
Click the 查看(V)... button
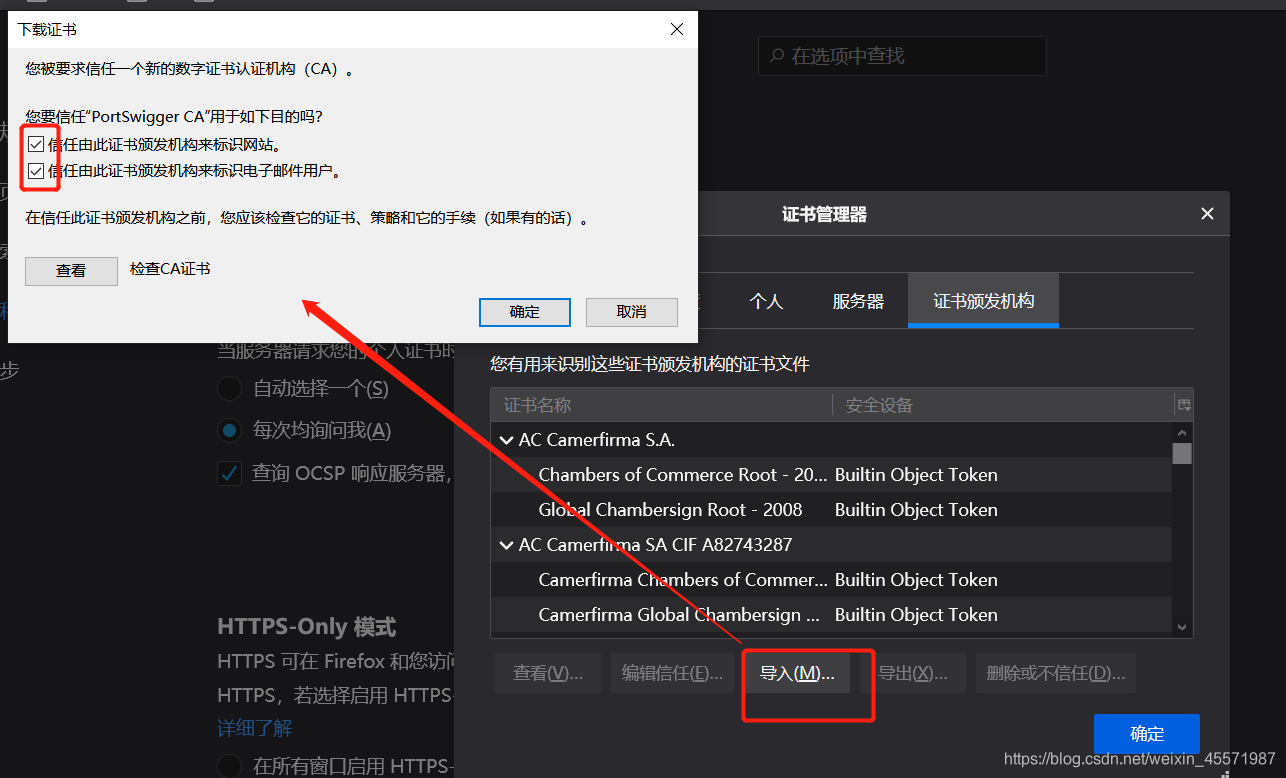tap(547, 673)
